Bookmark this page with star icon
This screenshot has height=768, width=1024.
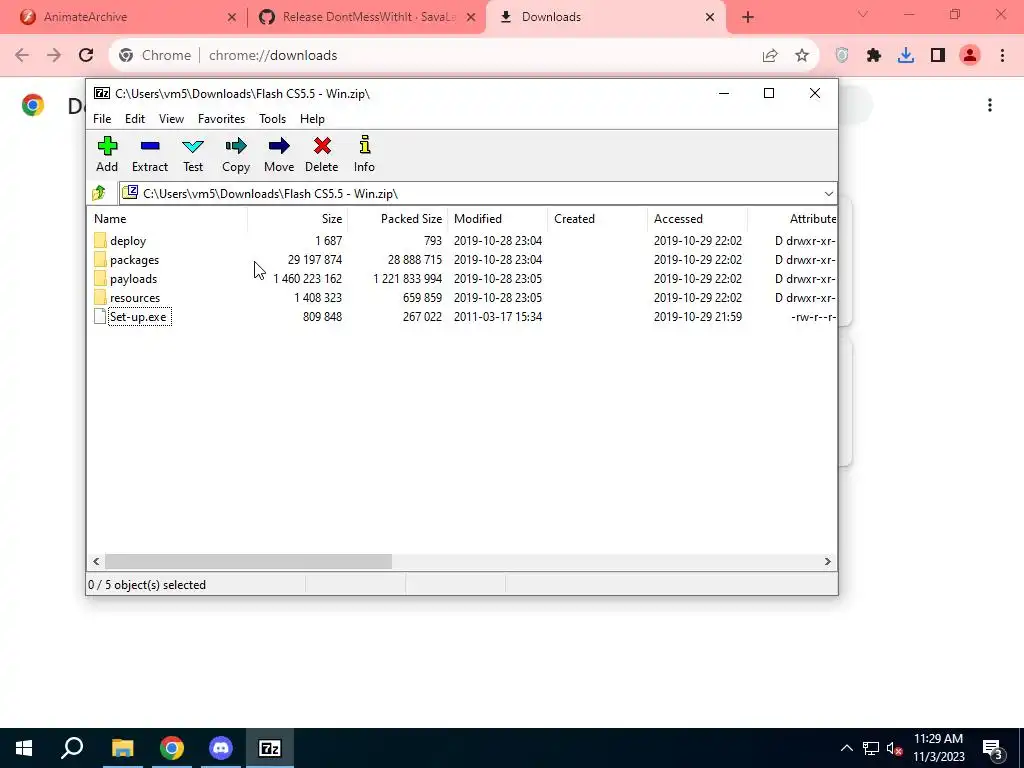click(x=802, y=56)
